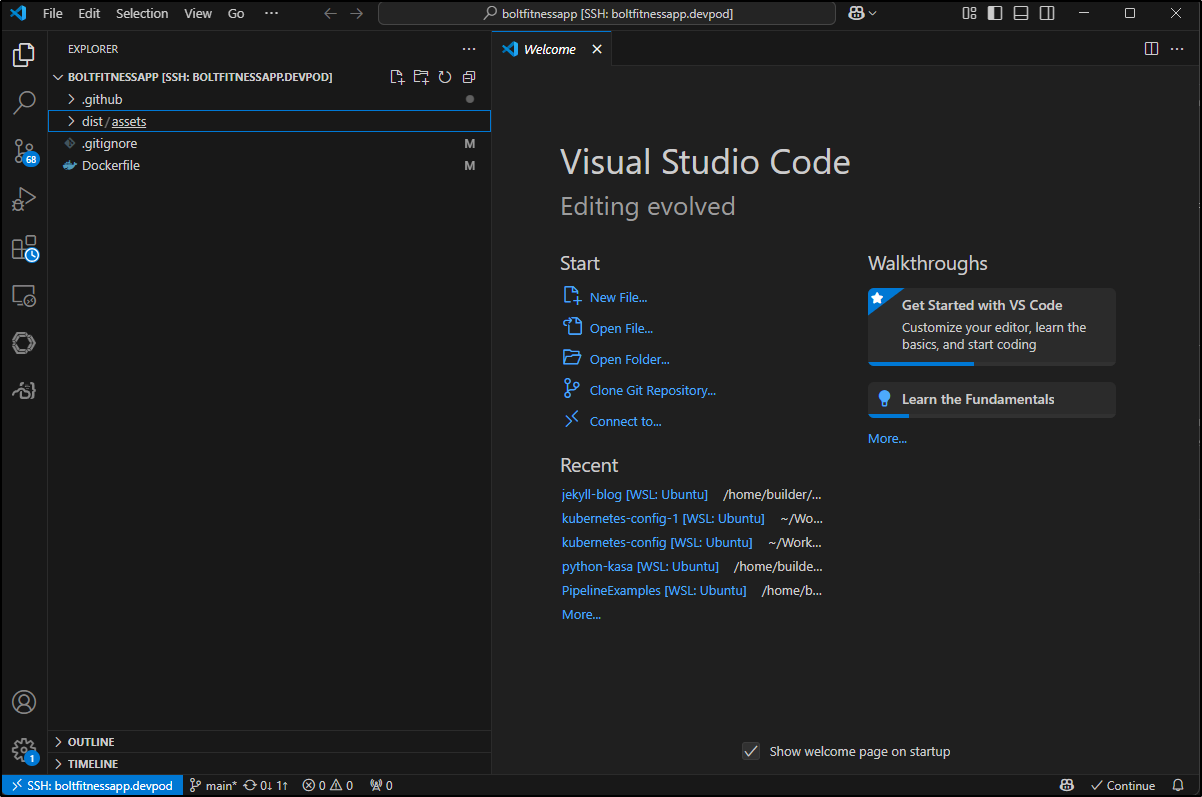The image size is (1202, 797).
Task: Click the New Folder icon in Explorer header
Action: pyautogui.click(x=421, y=77)
